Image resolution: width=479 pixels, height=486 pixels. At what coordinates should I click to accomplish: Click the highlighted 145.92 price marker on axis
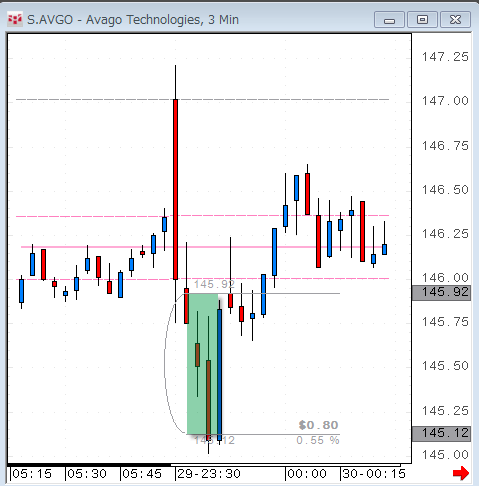441,293
